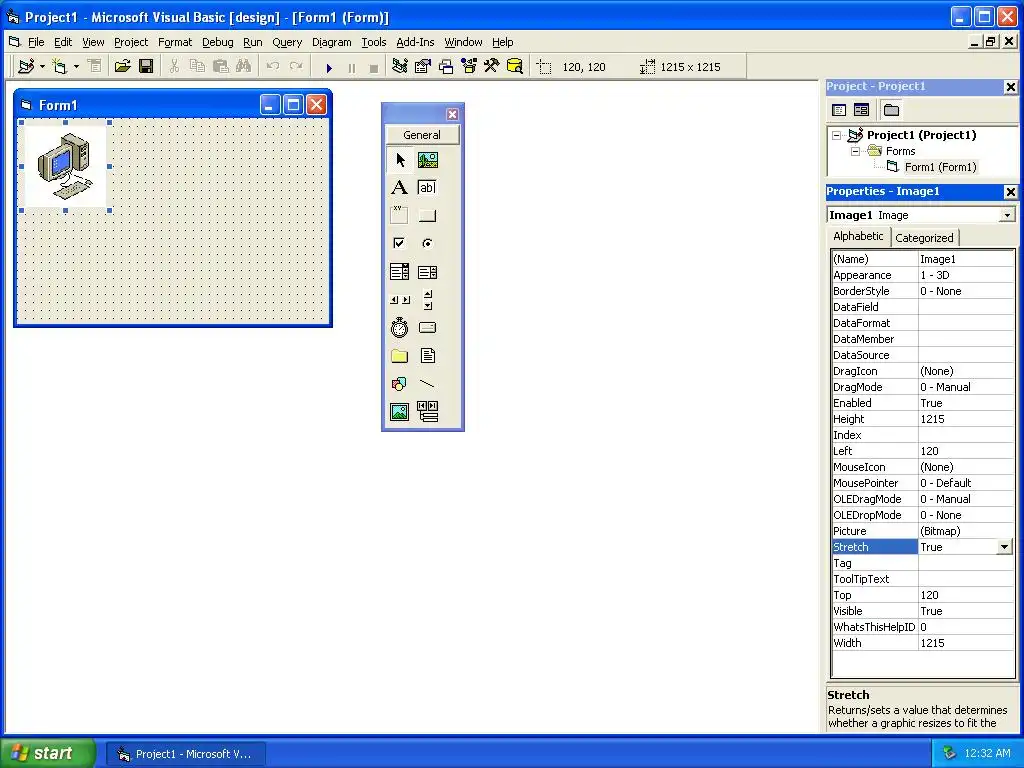Open the Stretch value dropdown

pyautogui.click(x=1004, y=547)
